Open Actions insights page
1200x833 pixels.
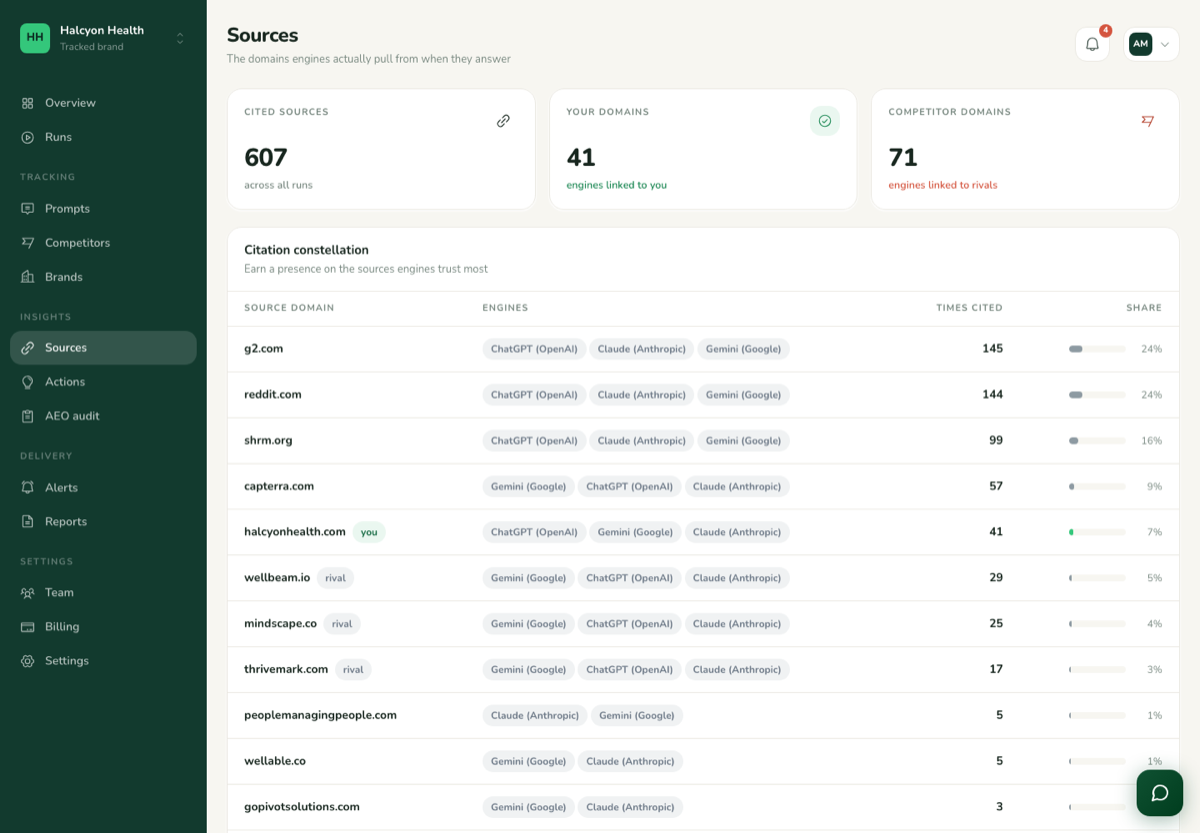103,382
